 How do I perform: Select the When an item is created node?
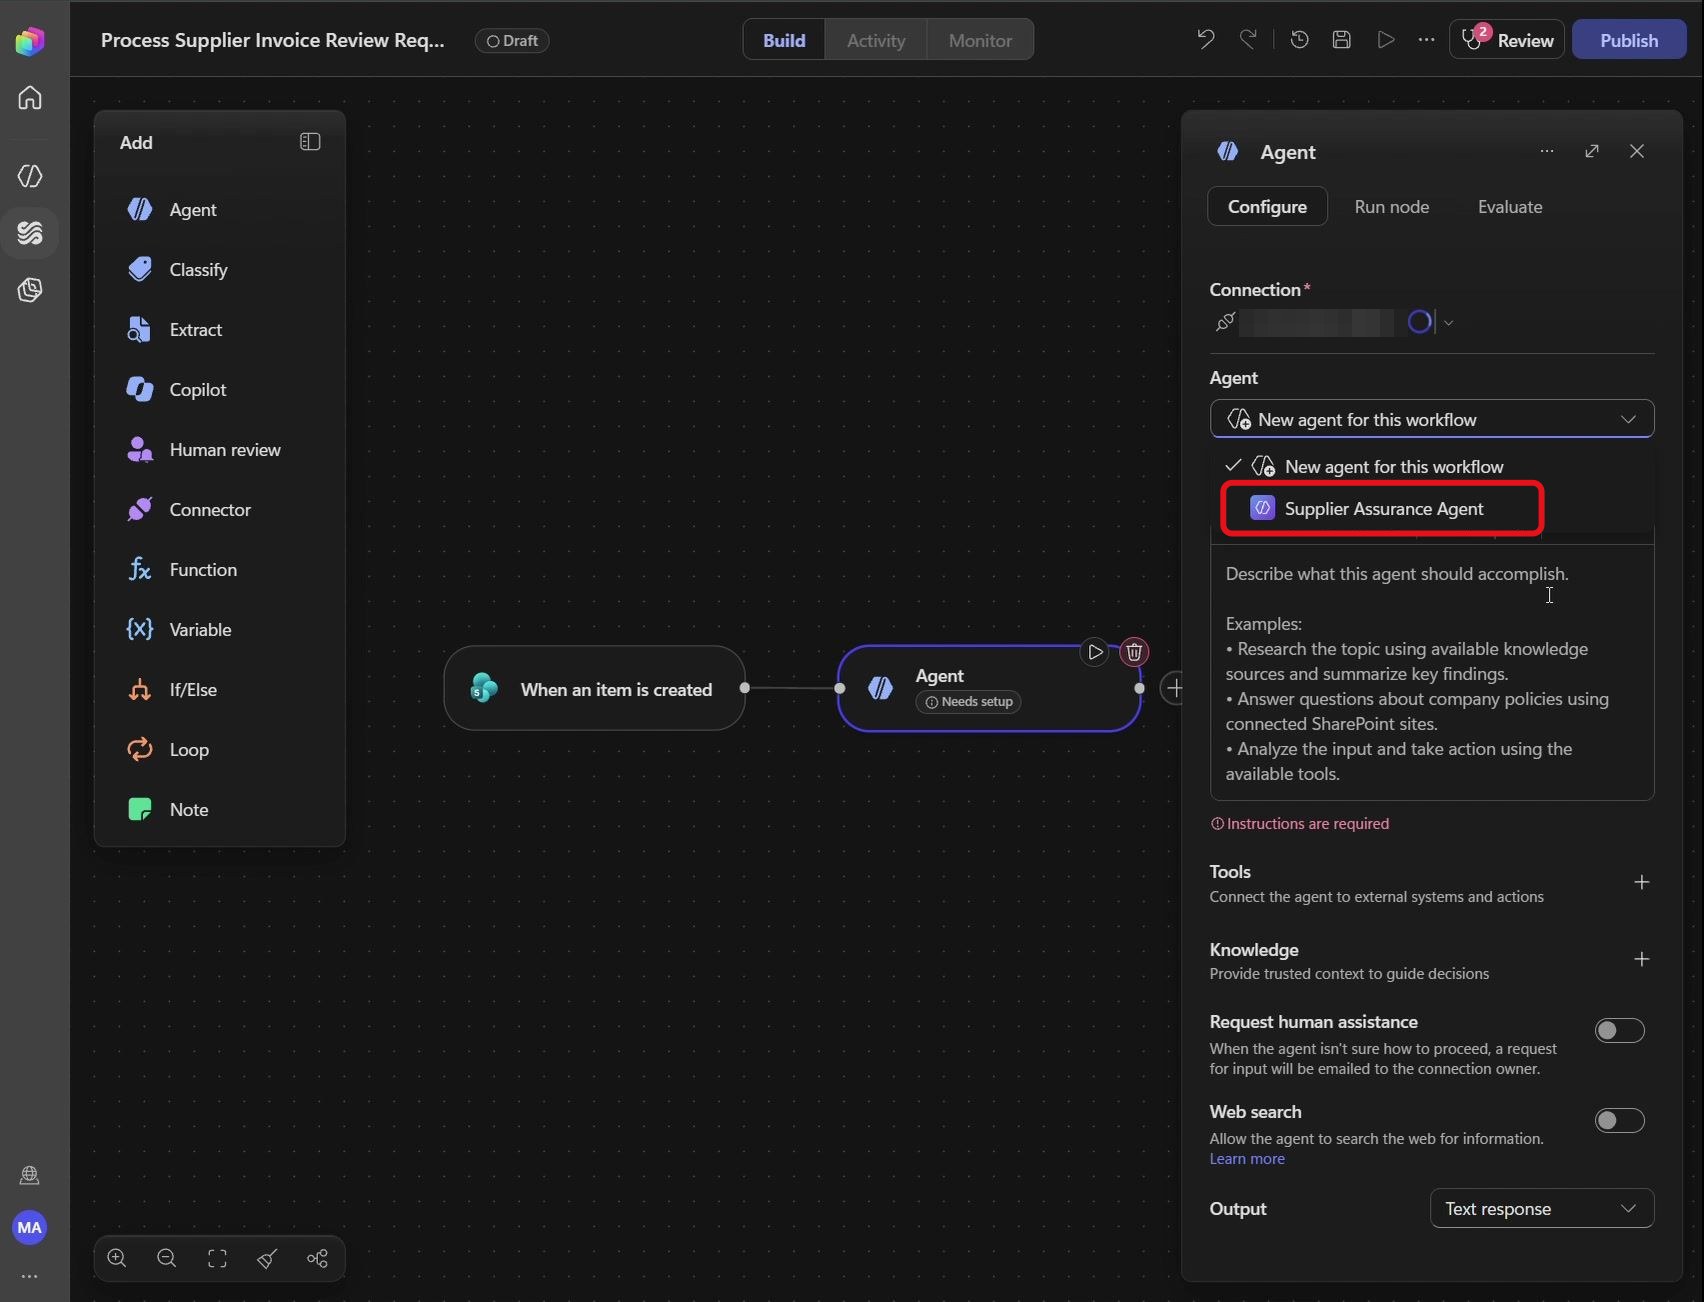[594, 688]
